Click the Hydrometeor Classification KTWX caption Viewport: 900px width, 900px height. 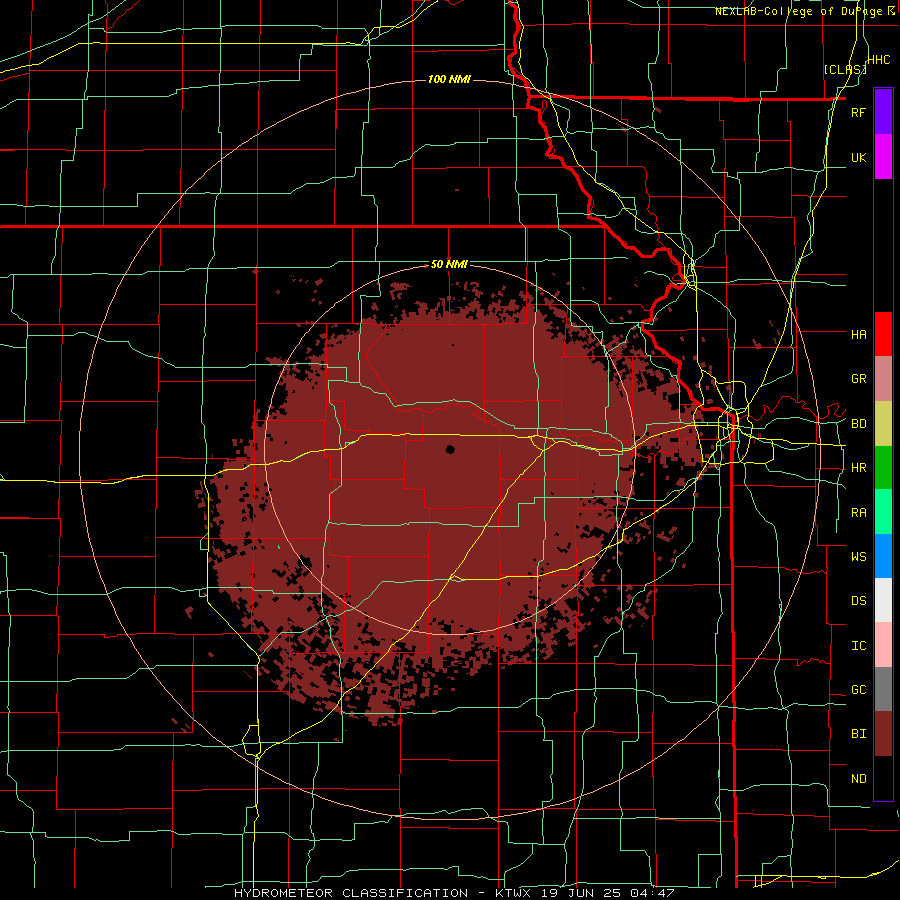[x=453, y=893]
